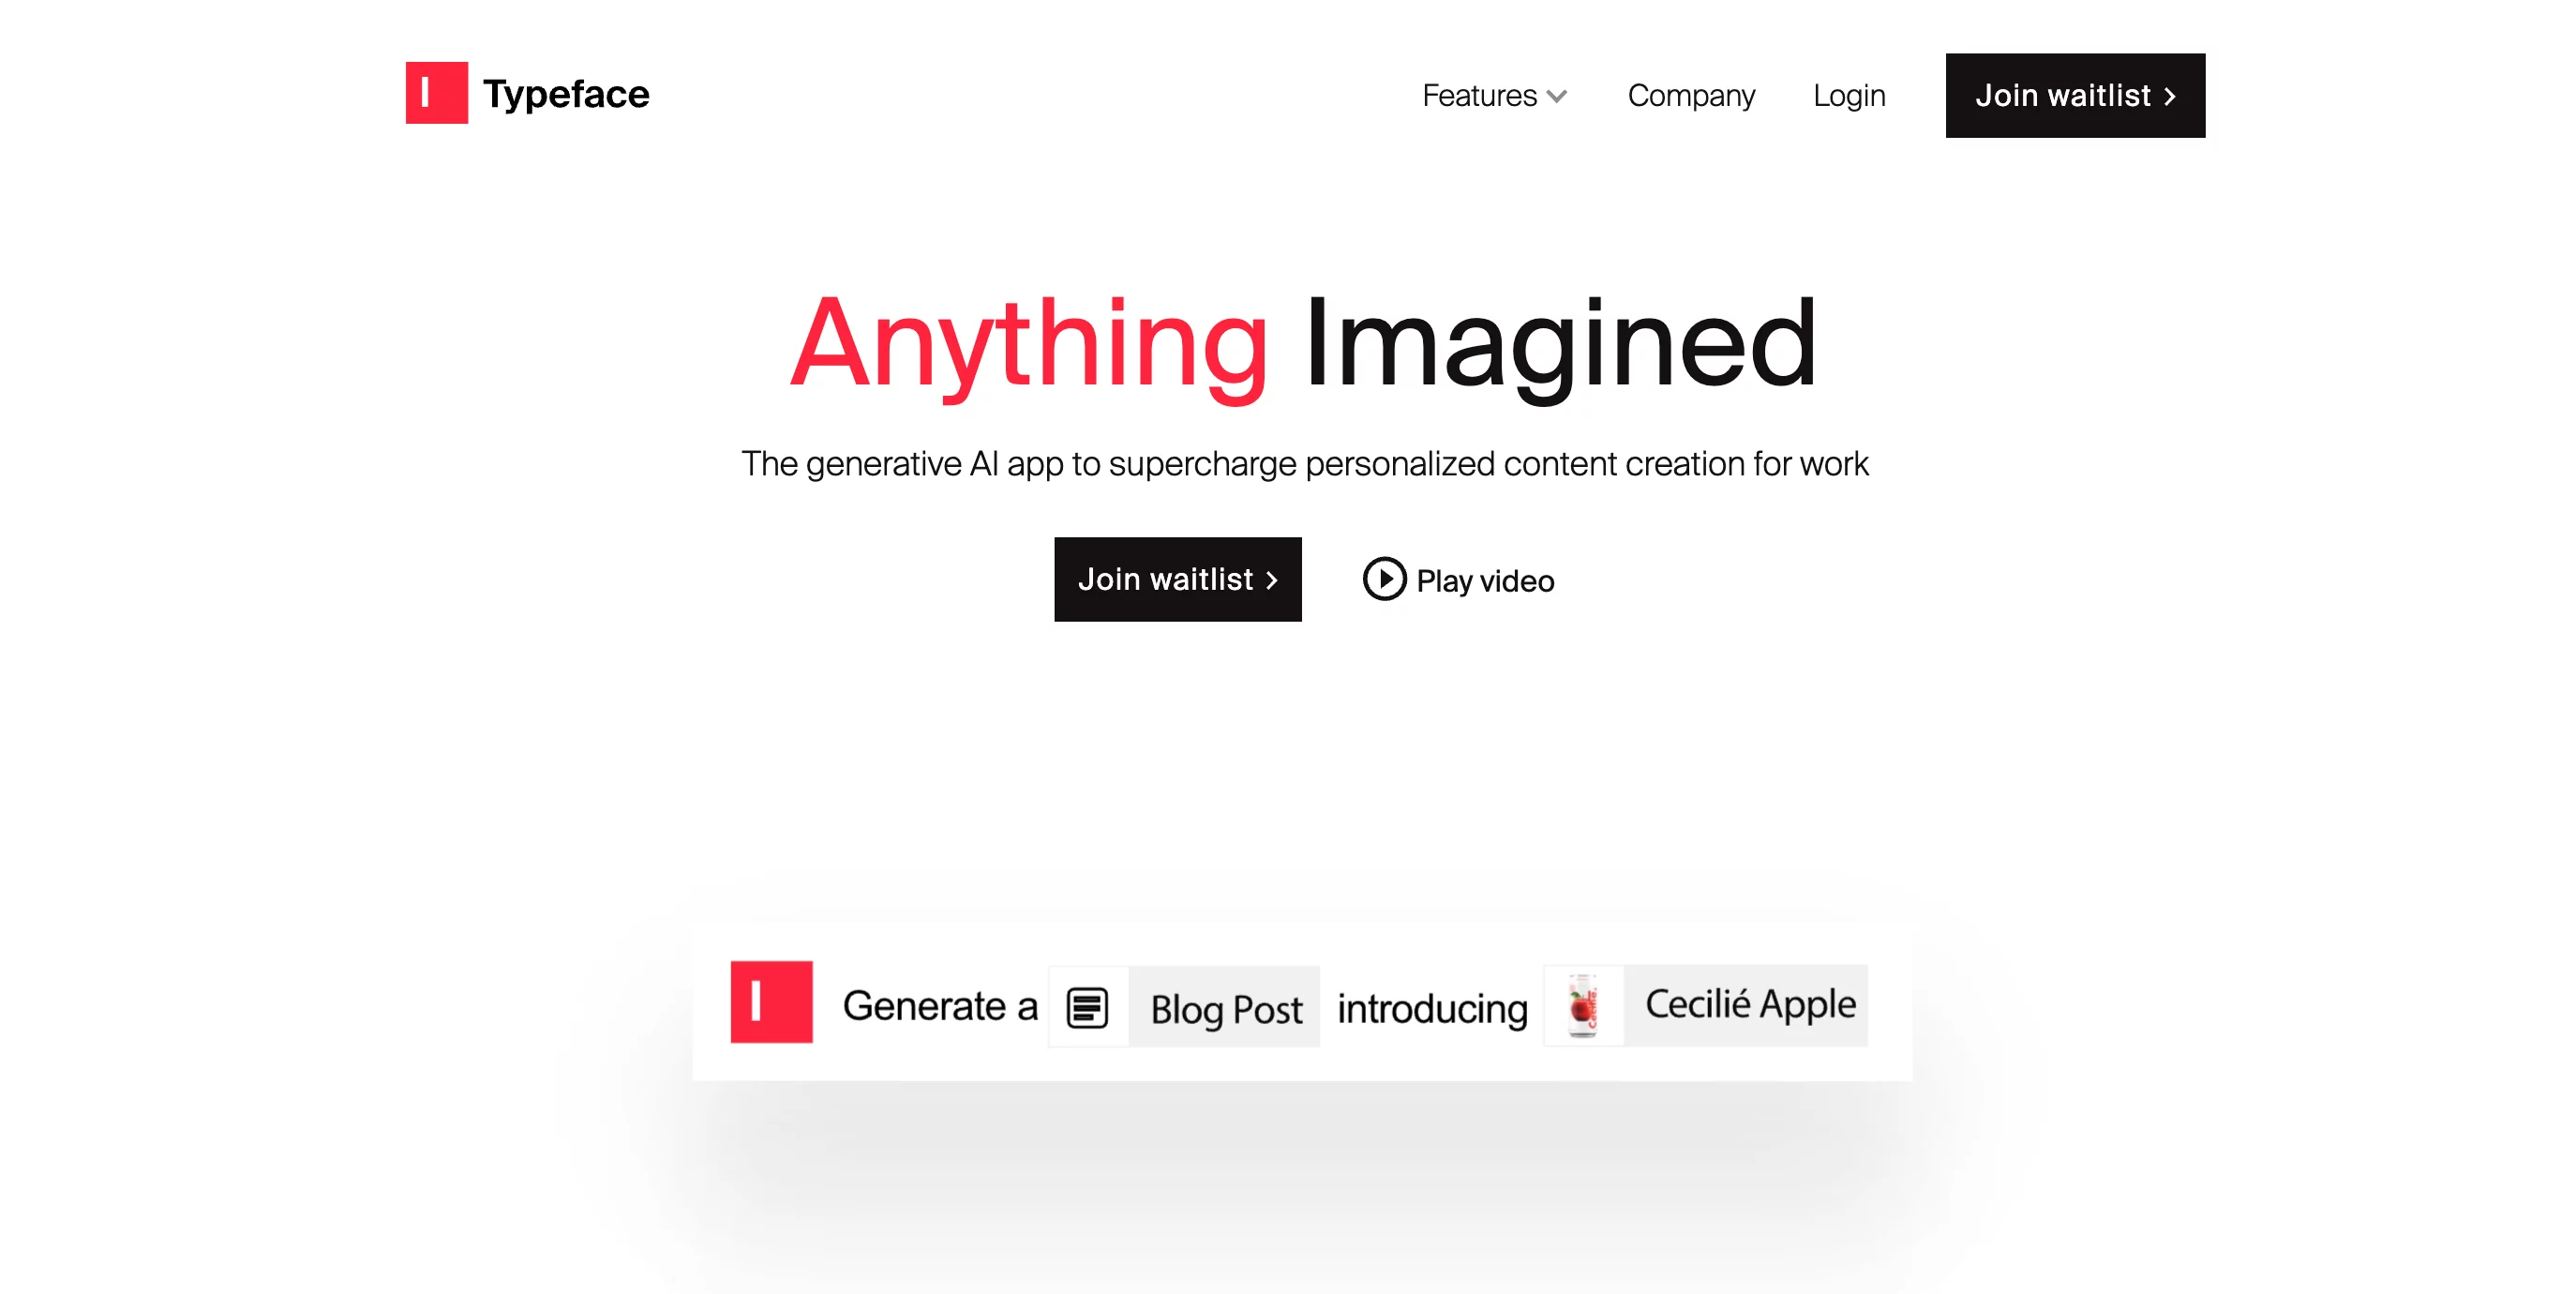Click the Features dropdown chevron arrow
Image resolution: width=2576 pixels, height=1294 pixels.
pos(1559,96)
